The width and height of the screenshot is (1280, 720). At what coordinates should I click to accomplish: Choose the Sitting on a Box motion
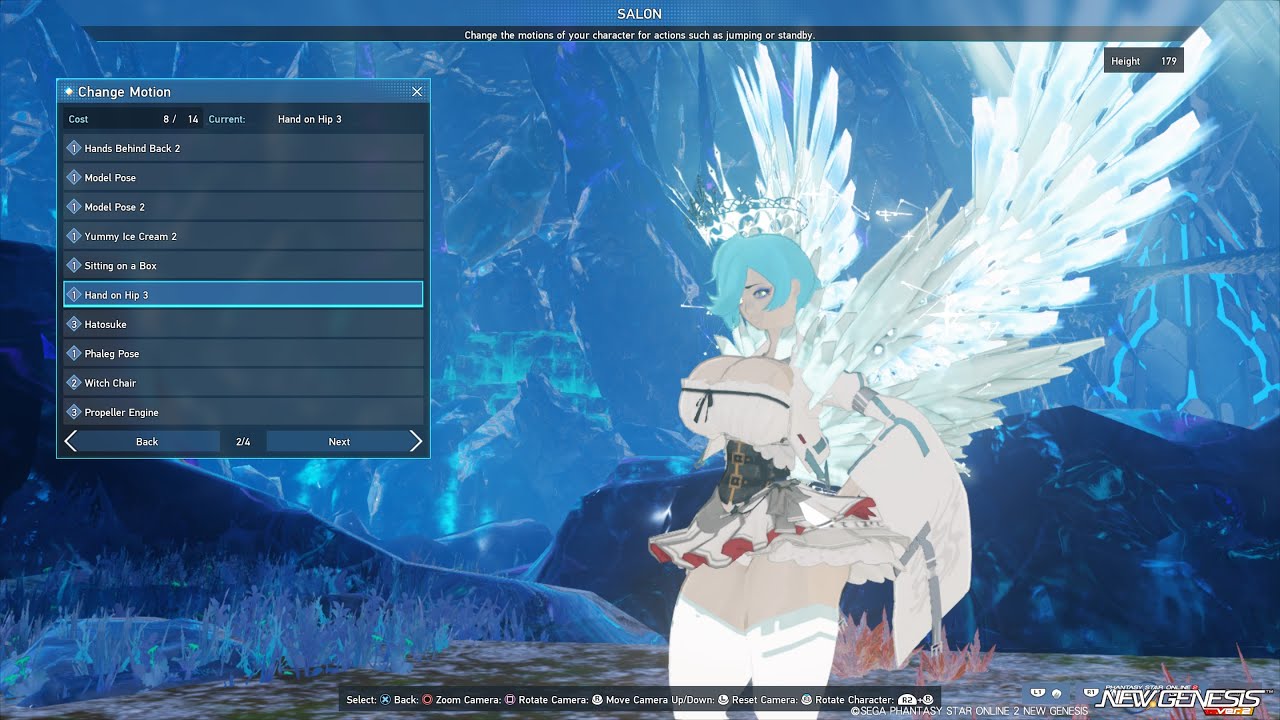point(243,265)
